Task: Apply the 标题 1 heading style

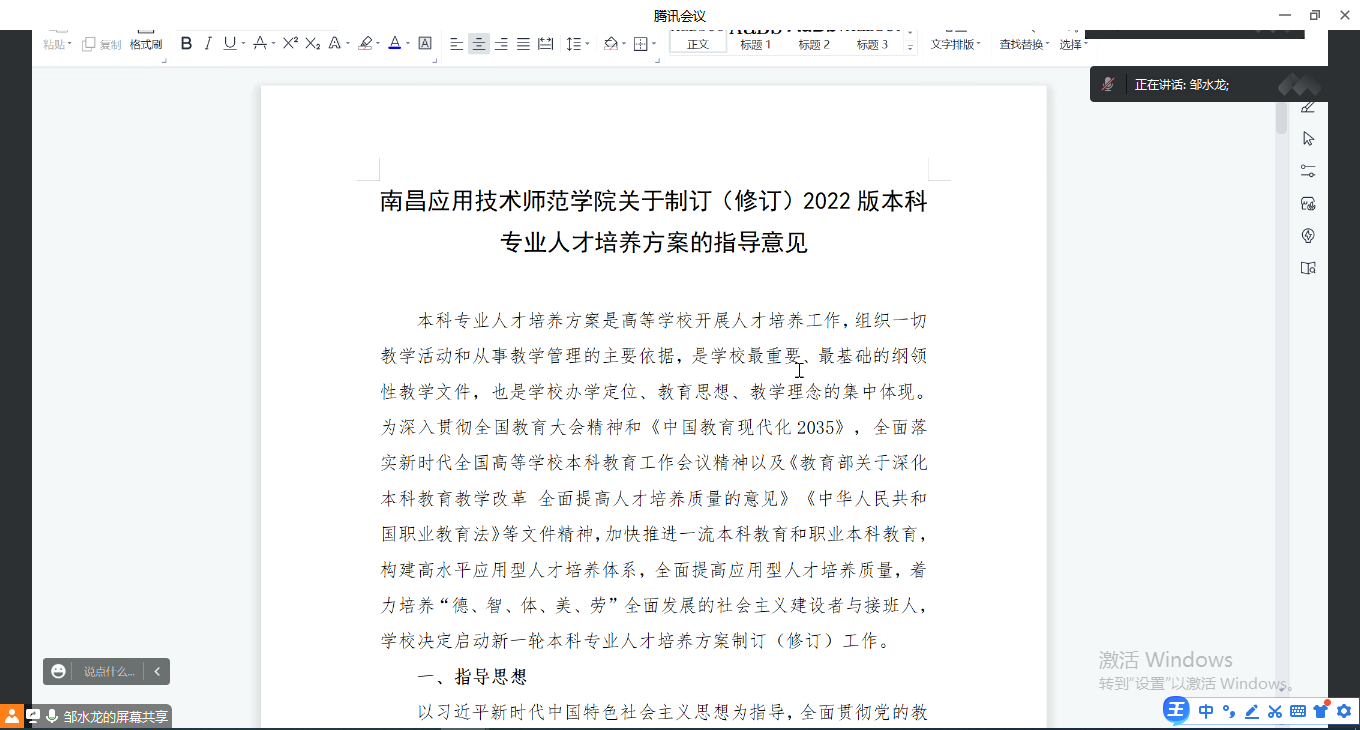Action: click(755, 44)
